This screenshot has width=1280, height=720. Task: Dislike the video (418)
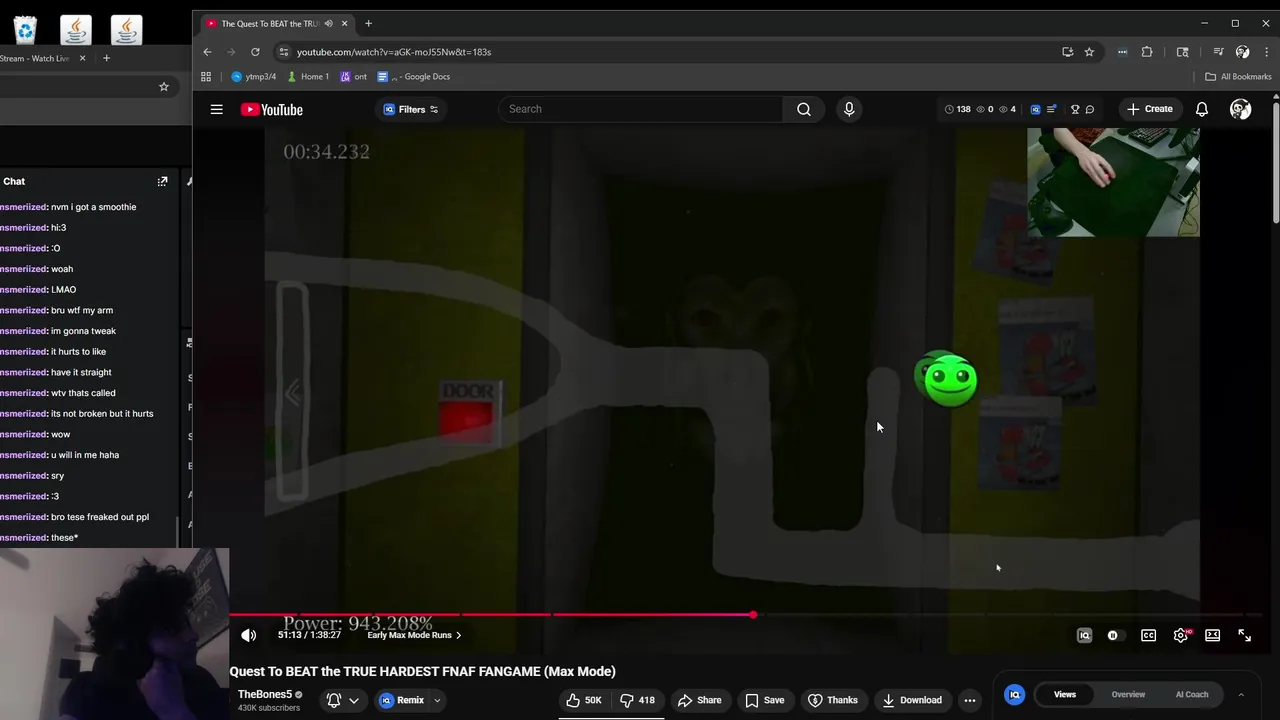637,700
